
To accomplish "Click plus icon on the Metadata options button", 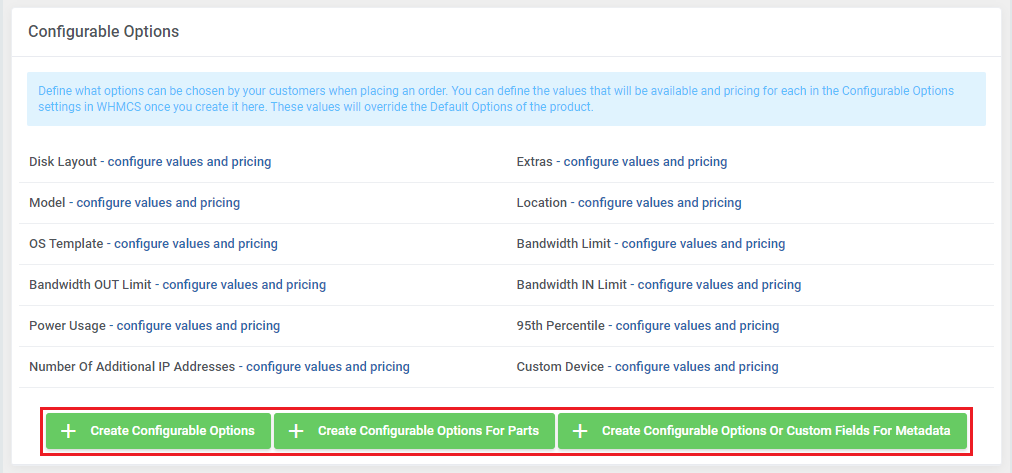I will click(580, 431).
